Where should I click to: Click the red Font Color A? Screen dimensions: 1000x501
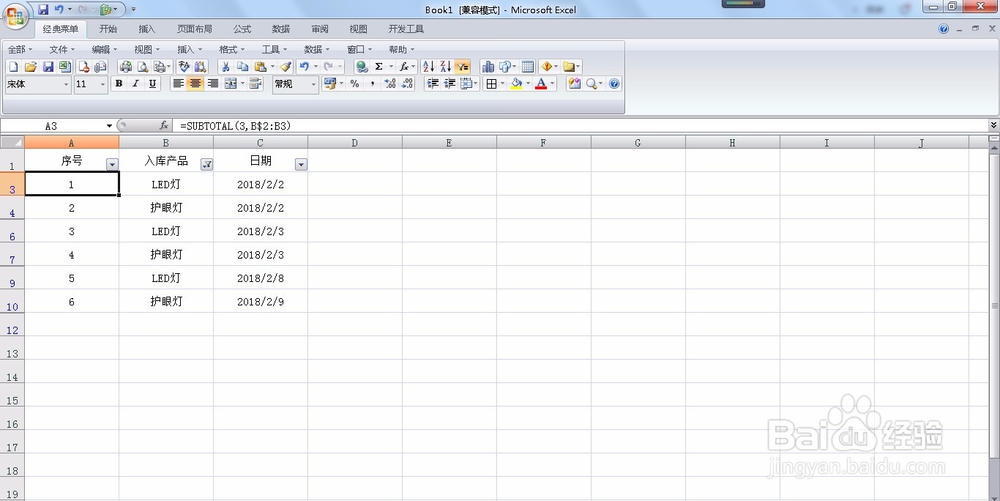click(x=541, y=84)
